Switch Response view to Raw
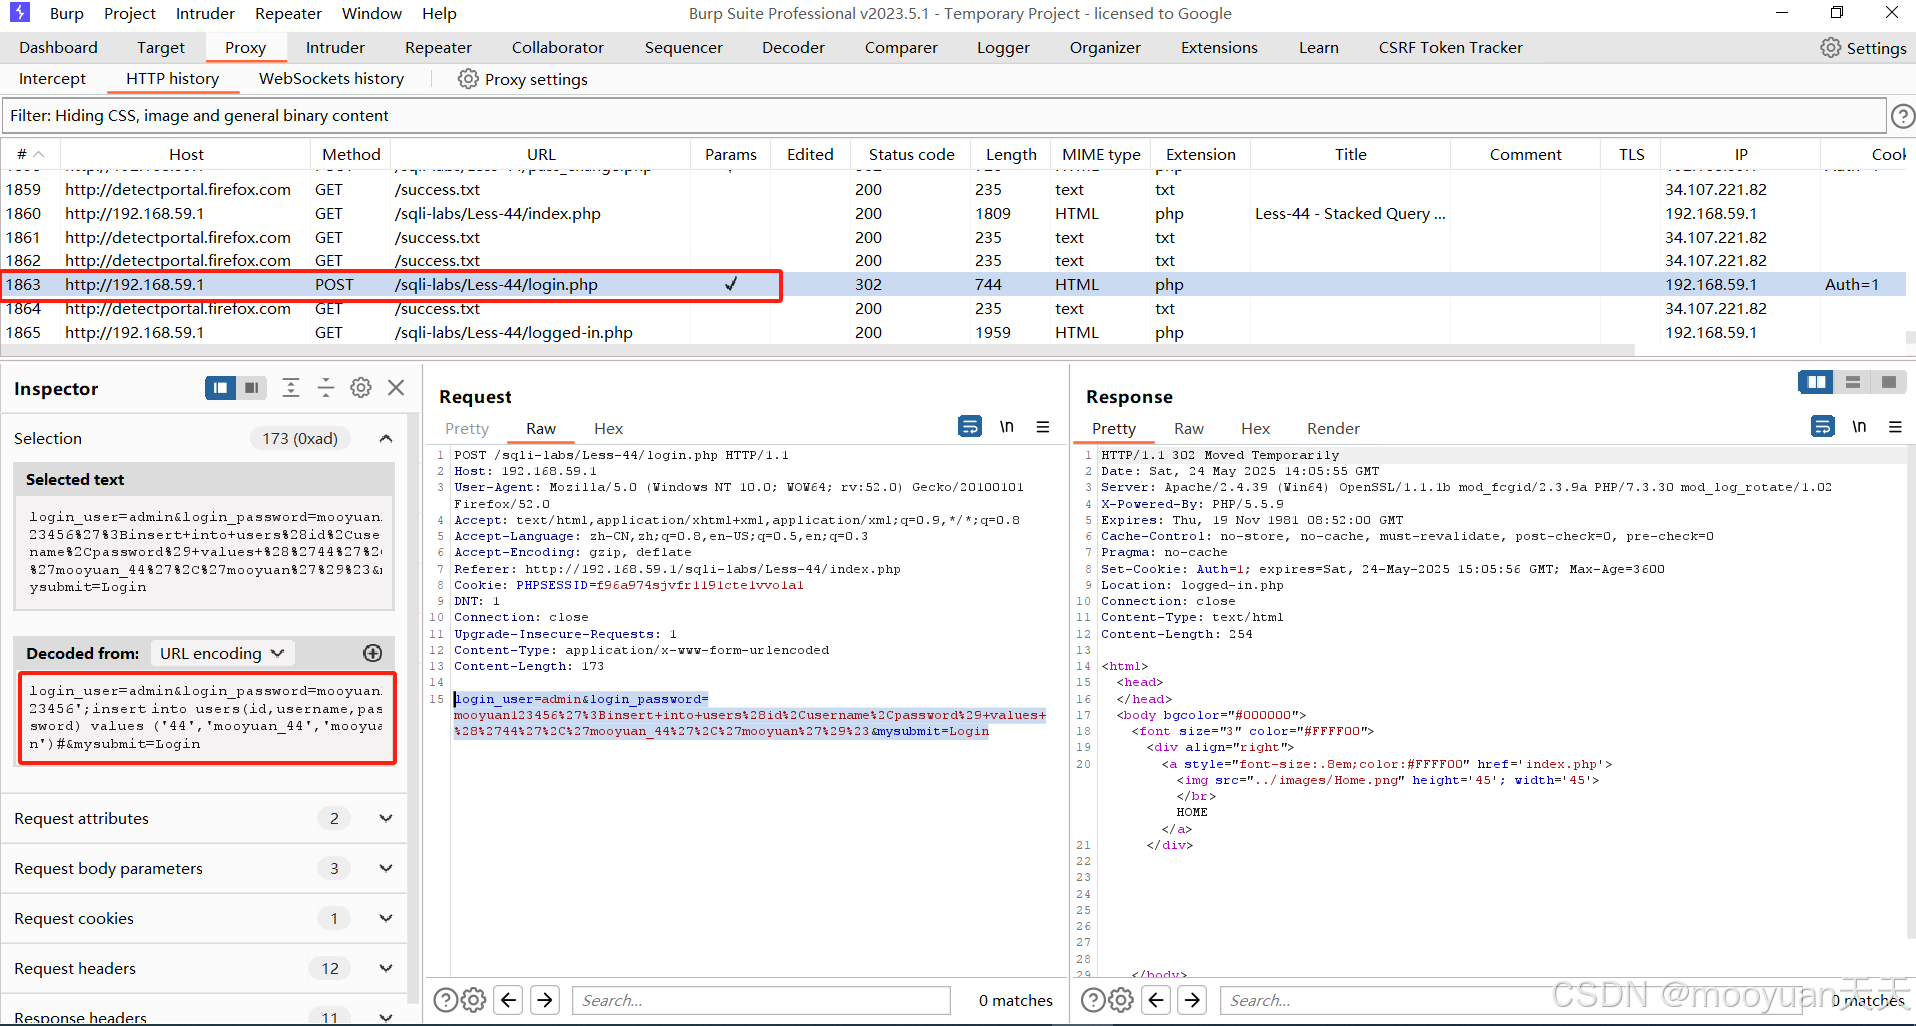1916x1026 pixels. [x=1189, y=428]
